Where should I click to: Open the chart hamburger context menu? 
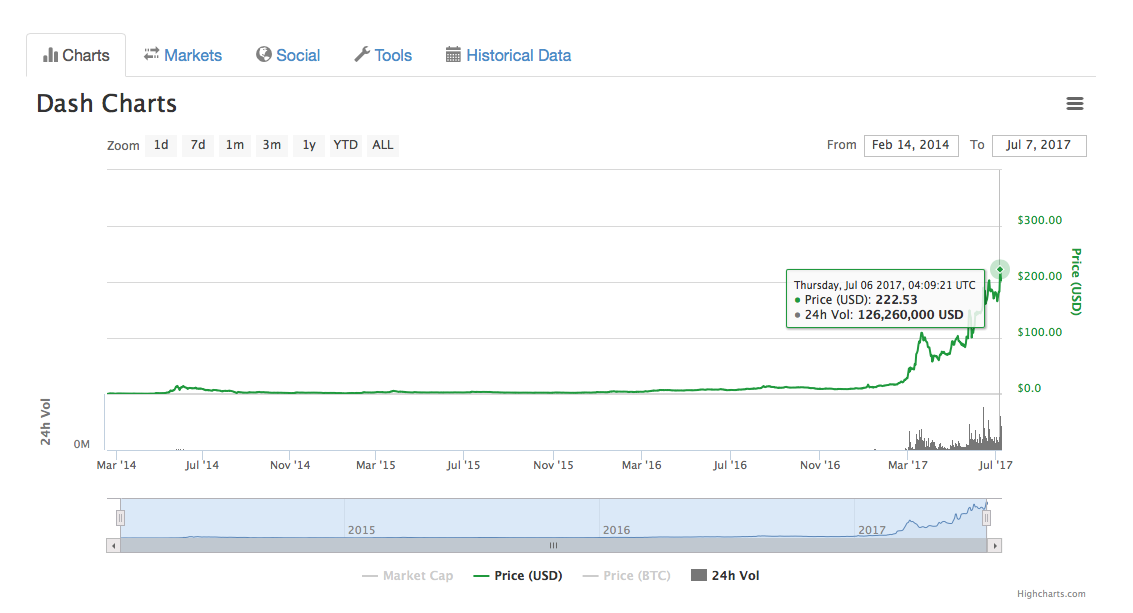pos(1074,103)
